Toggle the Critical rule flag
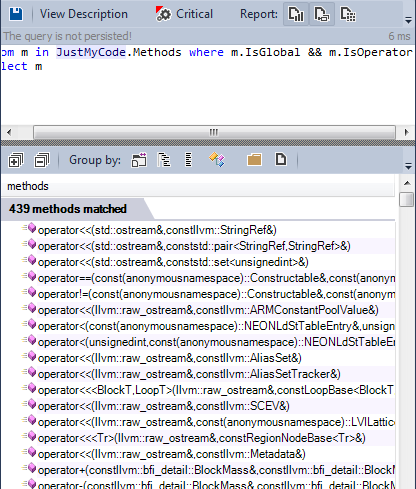Image resolution: width=416 pixels, height=489 pixels. coord(184,14)
